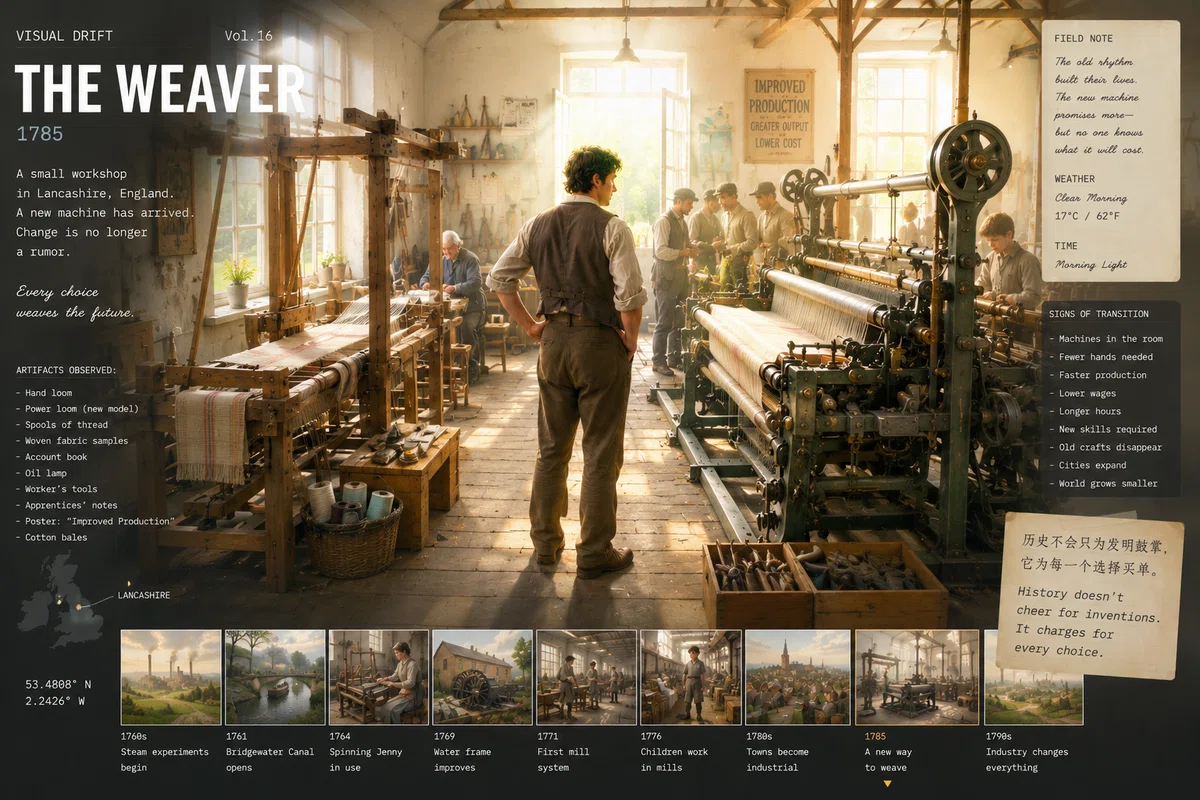Click the Vol.16 label
The image size is (1200, 800).
tap(249, 36)
